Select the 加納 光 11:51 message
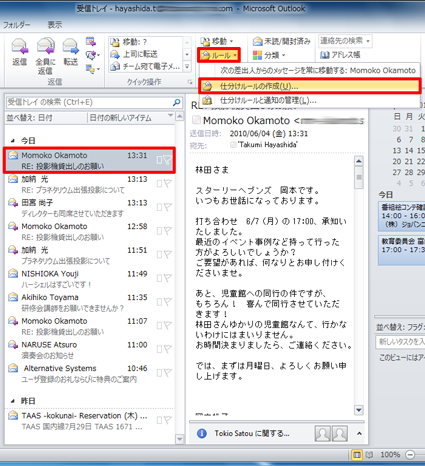The height and width of the screenshot is (466, 425). [89, 255]
